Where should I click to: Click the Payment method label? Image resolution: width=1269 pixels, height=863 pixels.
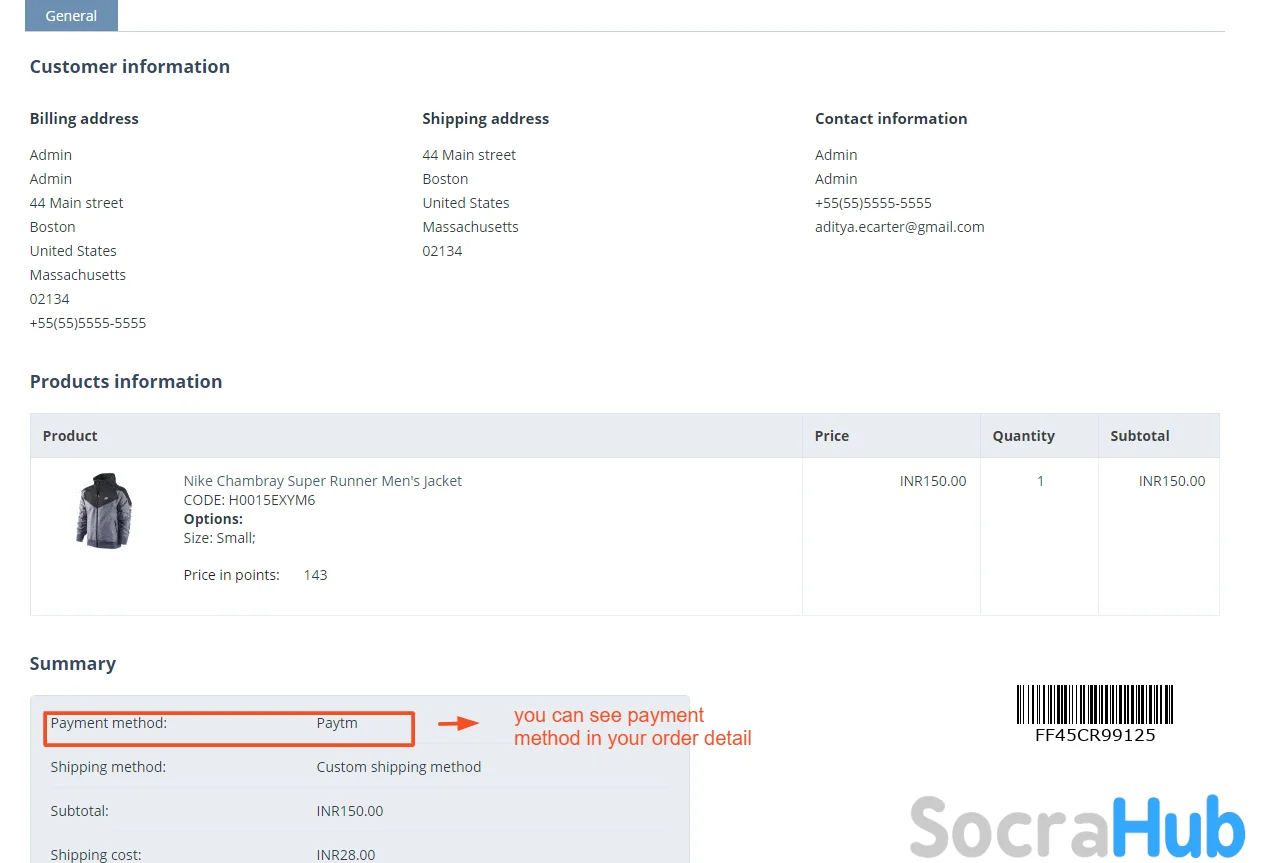coord(108,723)
